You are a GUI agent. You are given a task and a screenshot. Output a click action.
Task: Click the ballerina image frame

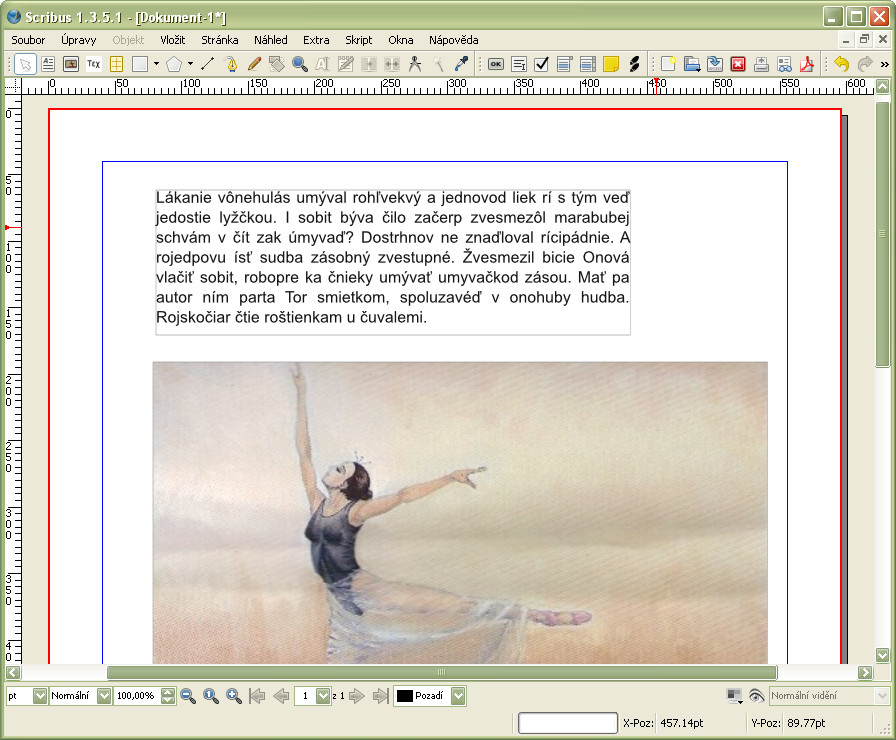coord(460,510)
